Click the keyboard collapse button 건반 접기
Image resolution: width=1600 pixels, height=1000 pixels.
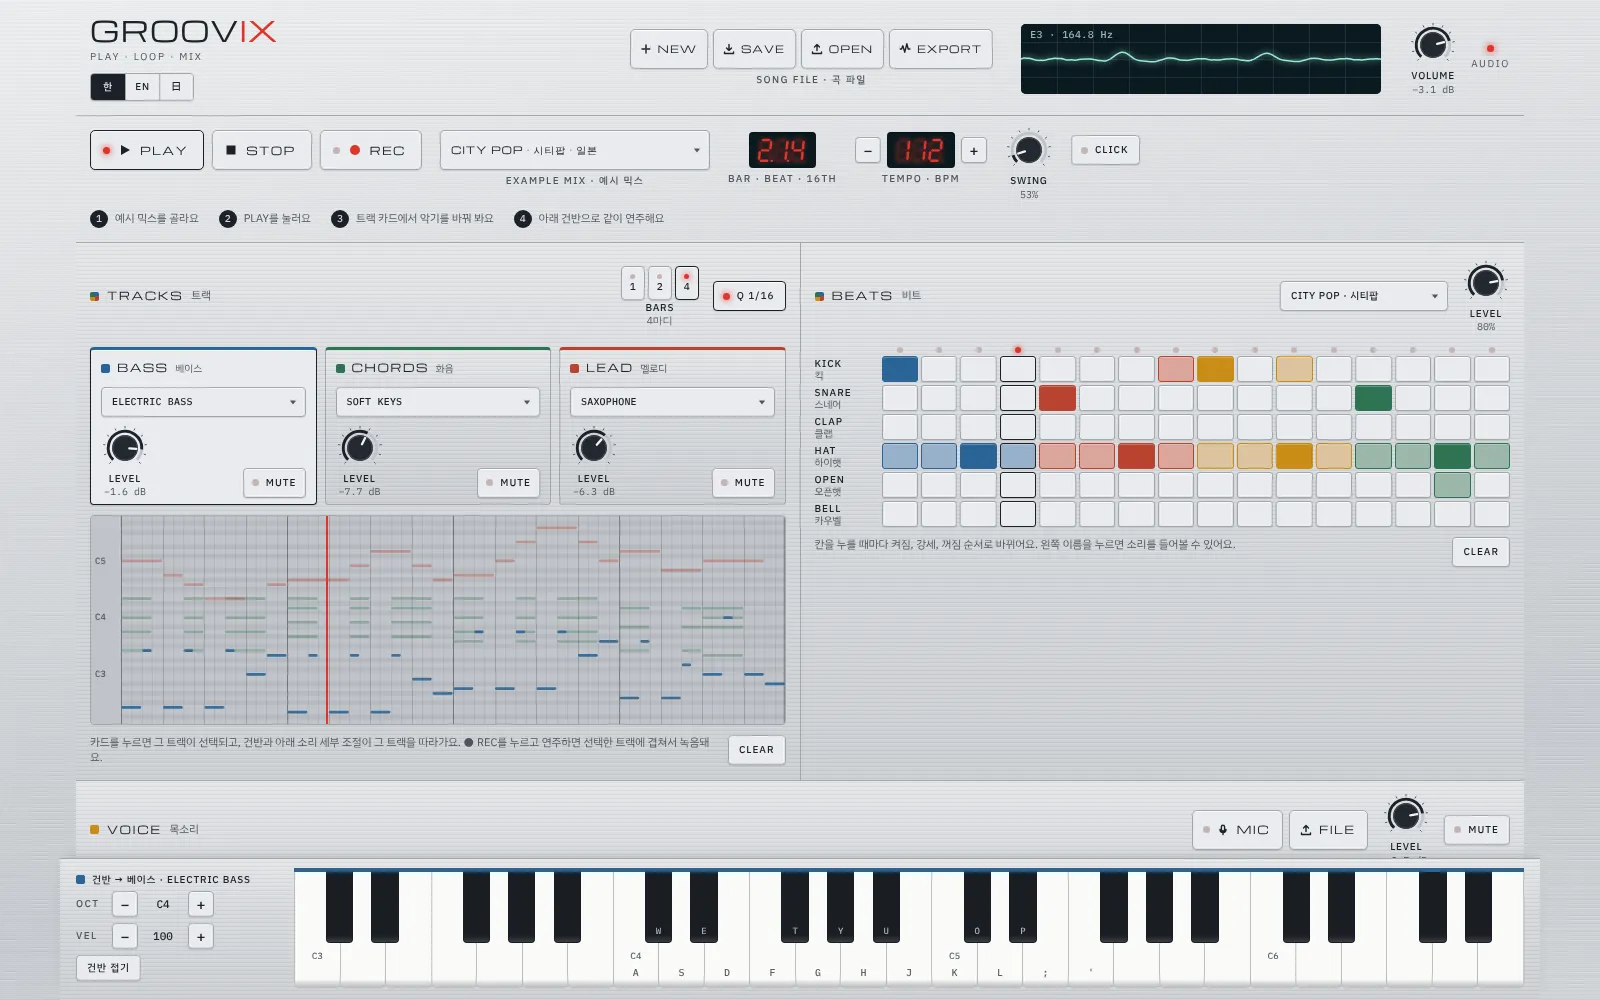click(108, 968)
